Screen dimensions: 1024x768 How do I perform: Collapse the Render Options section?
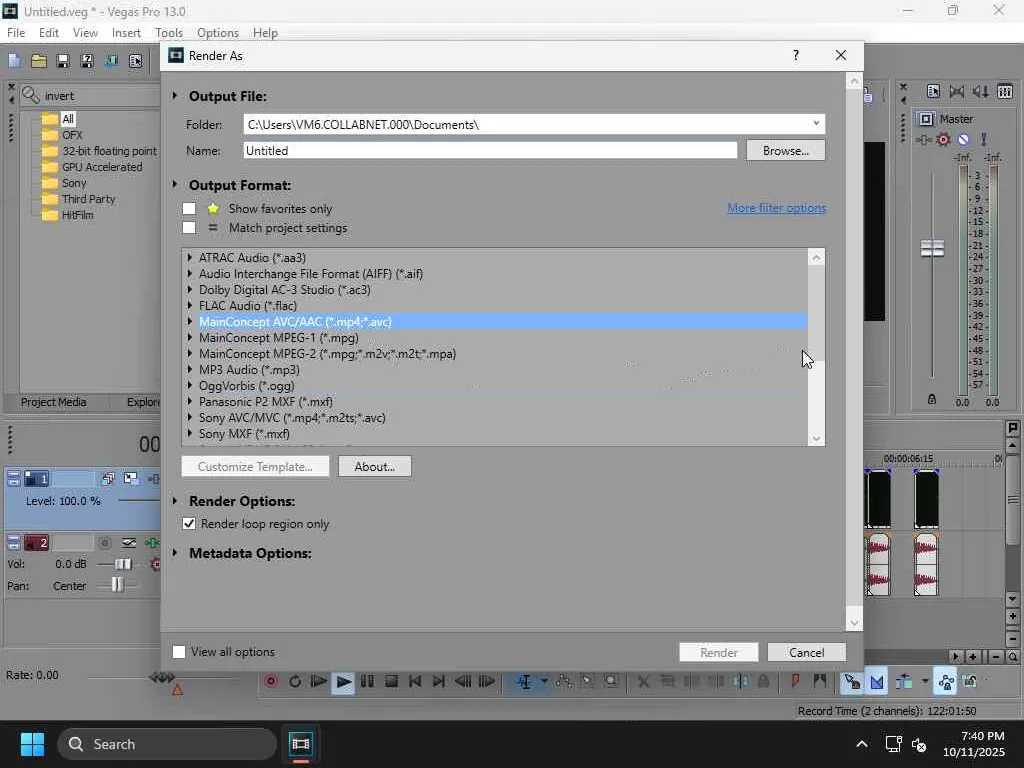point(175,501)
